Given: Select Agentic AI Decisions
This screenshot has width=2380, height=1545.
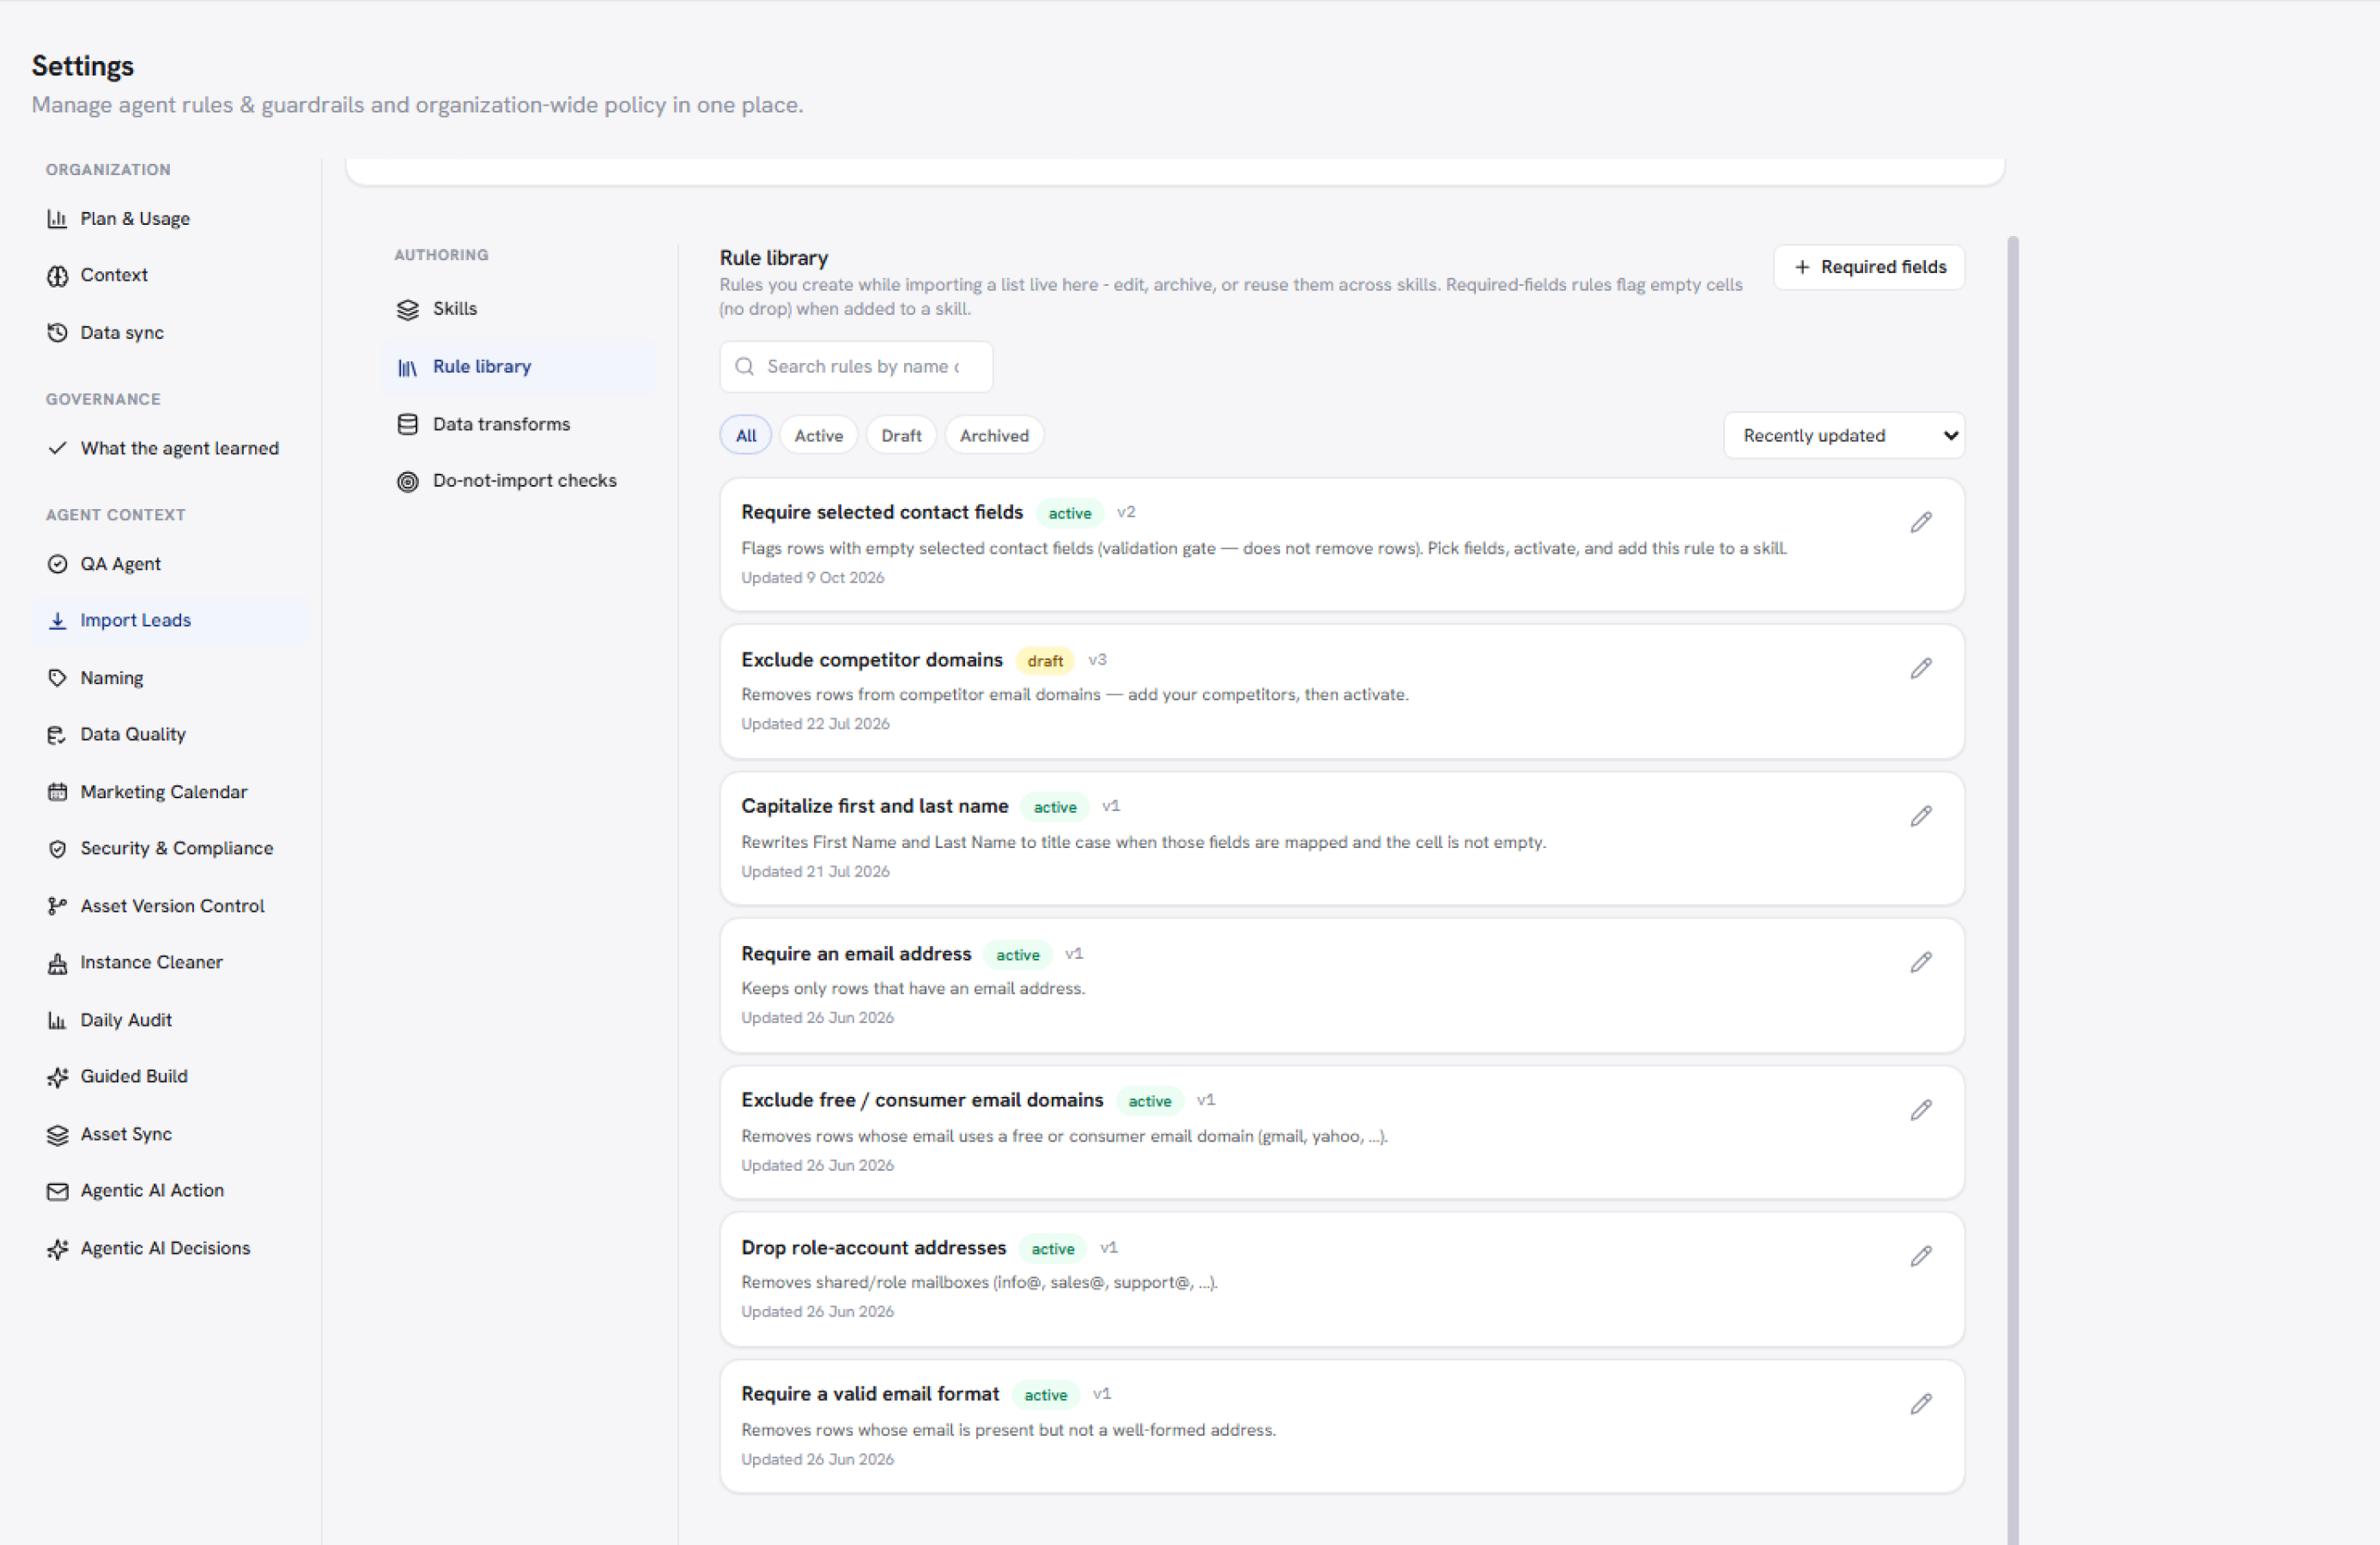Looking at the screenshot, I should point(170,1248).
